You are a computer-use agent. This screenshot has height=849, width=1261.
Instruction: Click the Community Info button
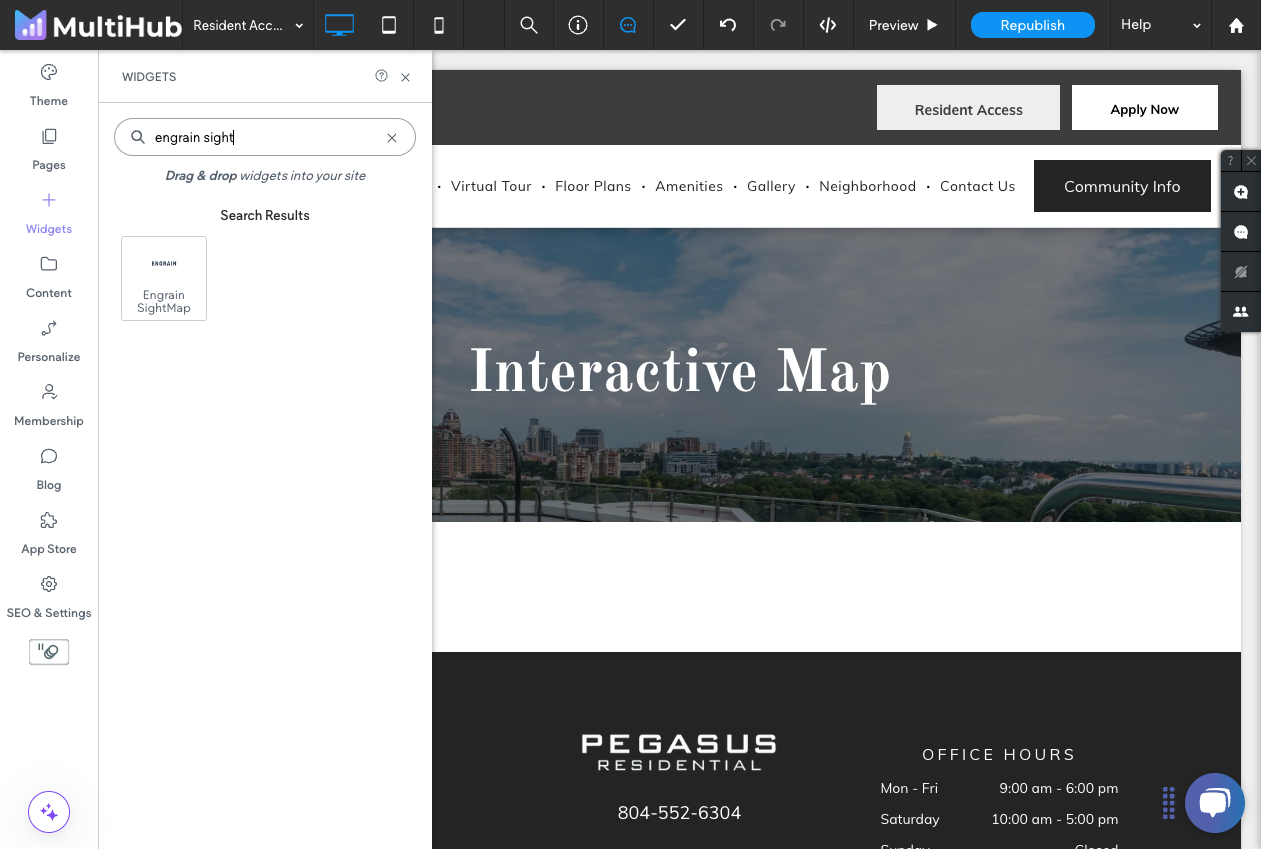coord(1122,186)
